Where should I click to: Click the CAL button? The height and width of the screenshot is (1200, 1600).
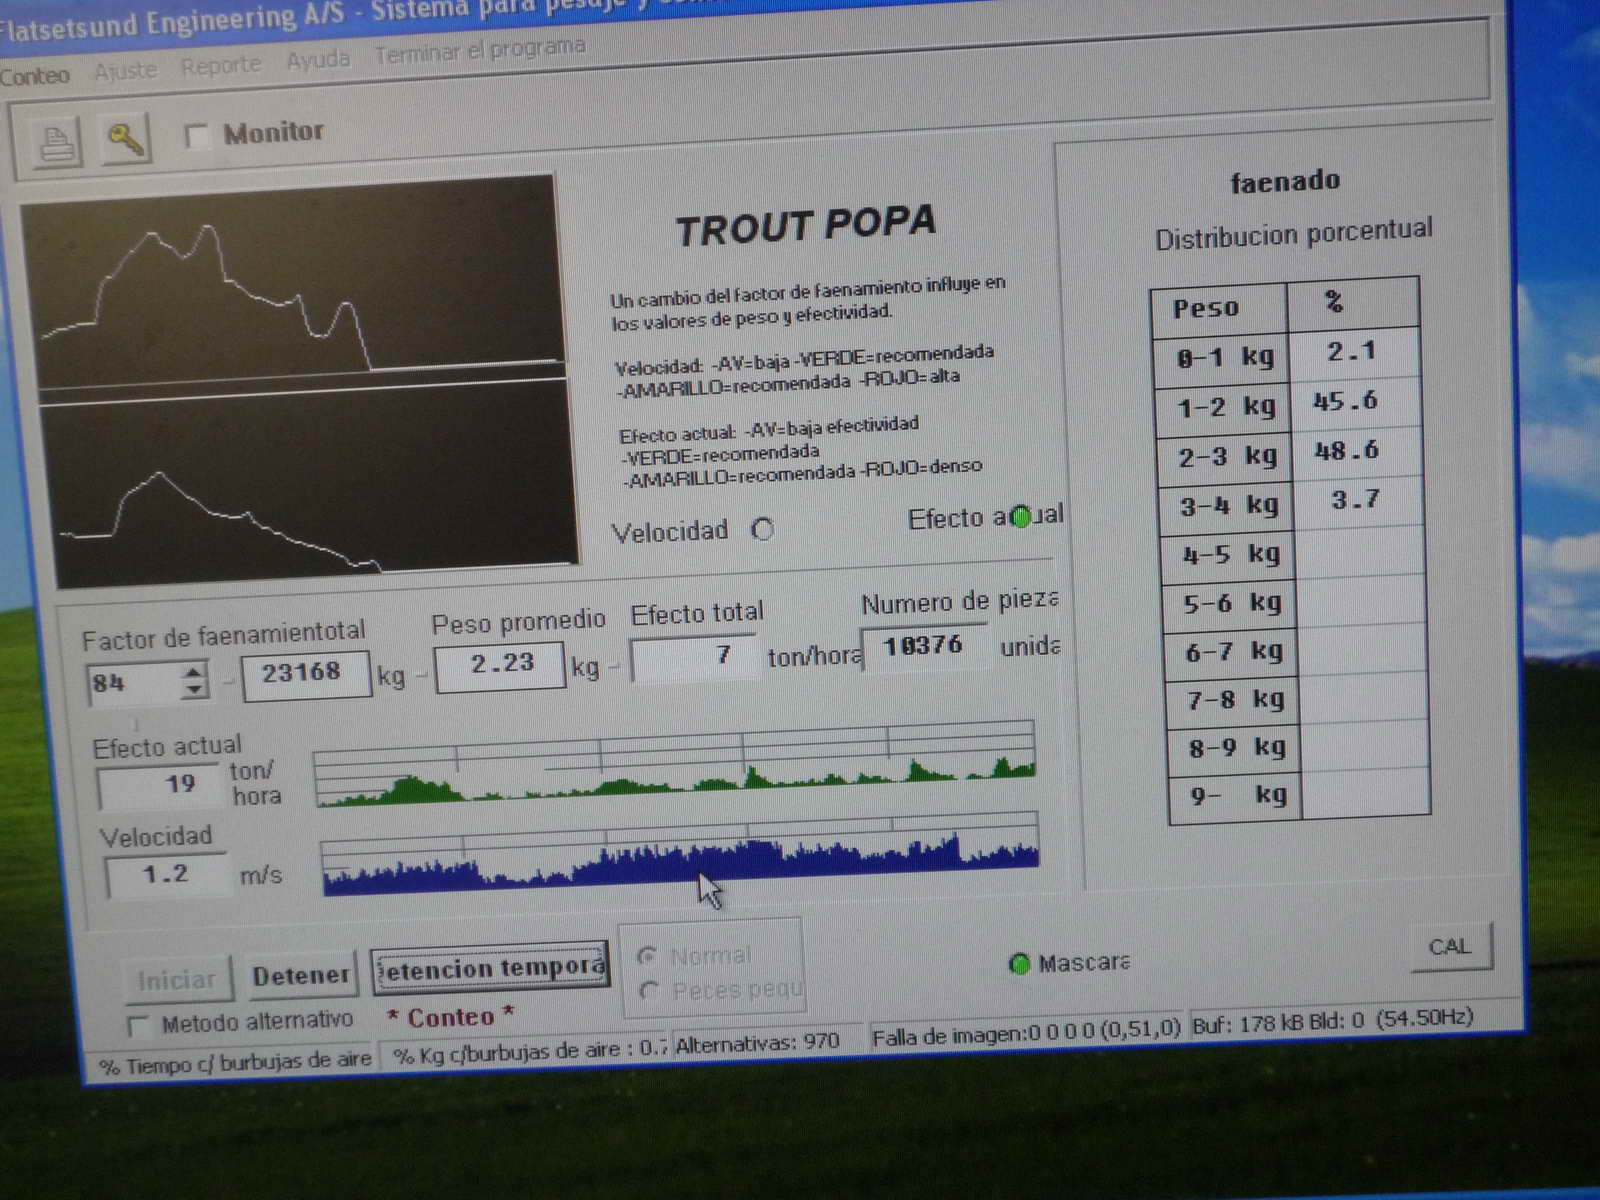[1449, 947]
